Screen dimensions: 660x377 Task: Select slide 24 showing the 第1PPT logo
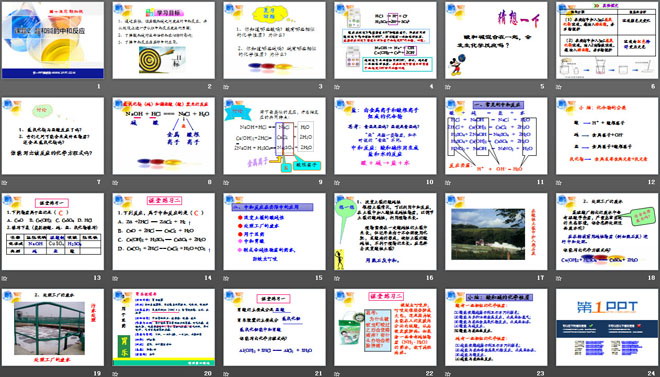pyautogui.click(x=607, y=327)
